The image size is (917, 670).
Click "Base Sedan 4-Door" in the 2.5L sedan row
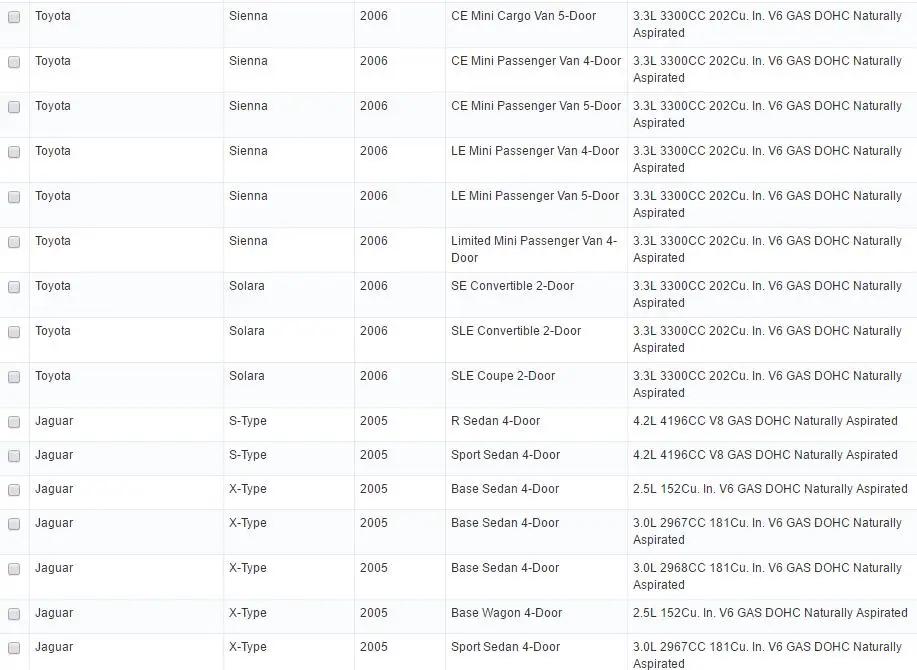505,489
